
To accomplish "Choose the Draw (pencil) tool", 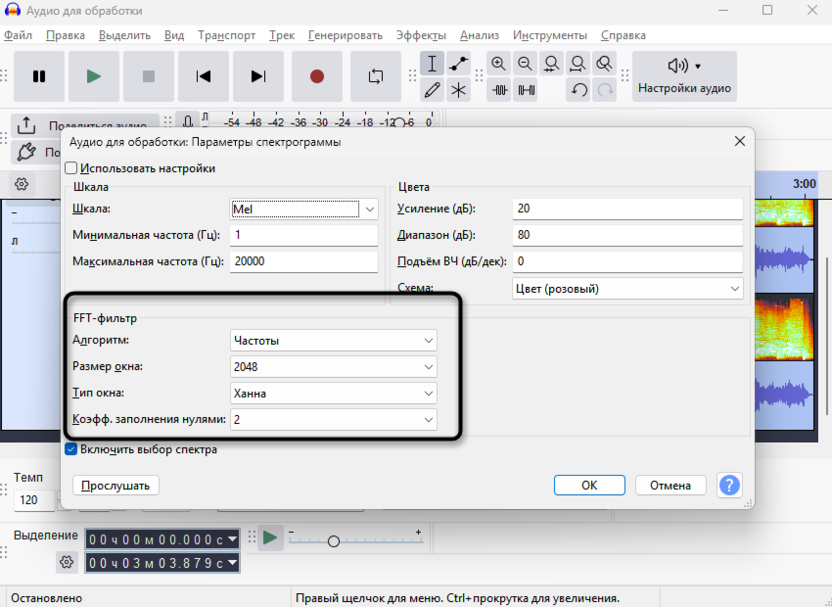I will 432,90.
